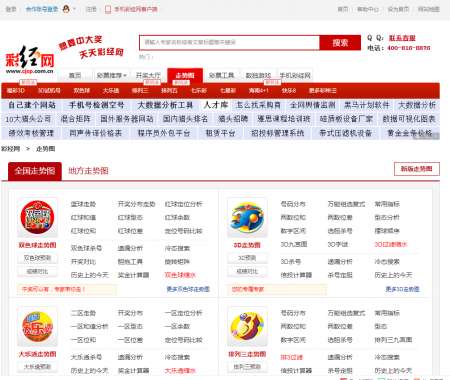The width and height of the screenshot is (450, 380).
Task: Open 号码分布 in the 3D card
Action: [293, 204]
